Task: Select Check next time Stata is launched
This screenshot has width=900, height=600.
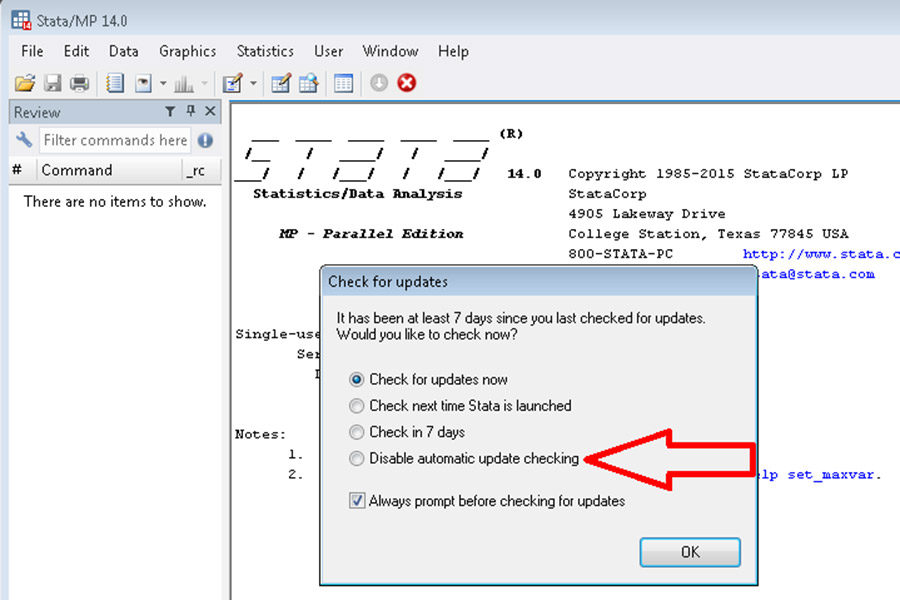Action: (x=356, y=406)
